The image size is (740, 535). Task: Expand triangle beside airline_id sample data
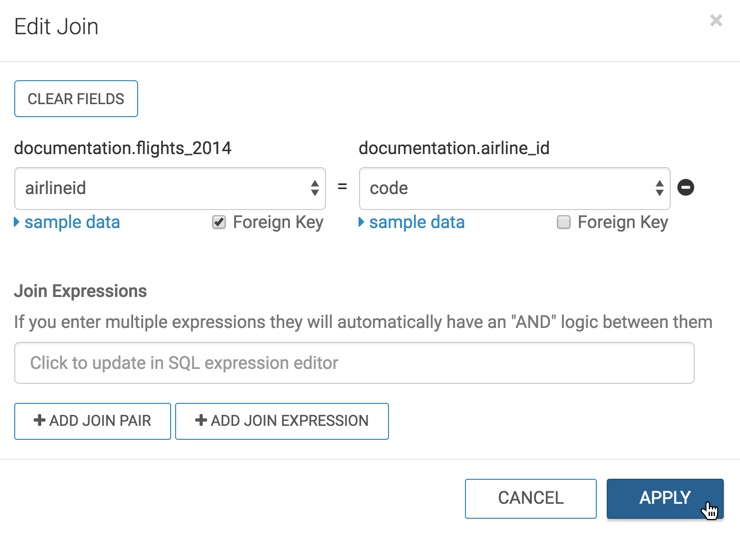click(x=362, y=222)
